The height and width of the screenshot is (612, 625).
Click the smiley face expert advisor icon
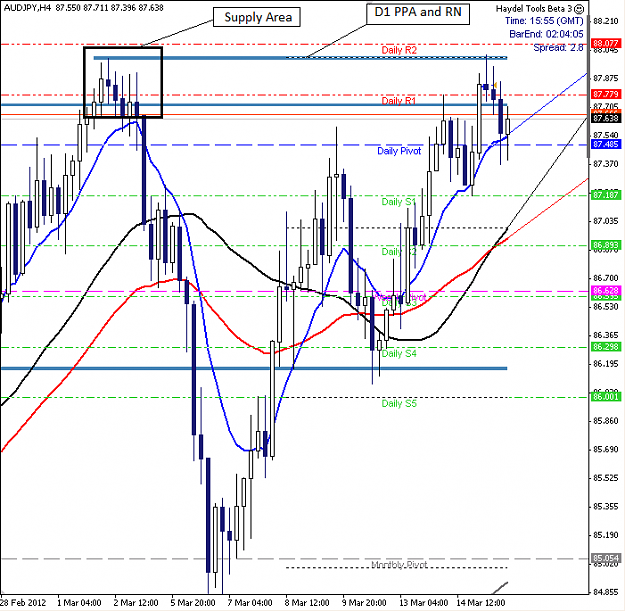[x=580, y=9]
